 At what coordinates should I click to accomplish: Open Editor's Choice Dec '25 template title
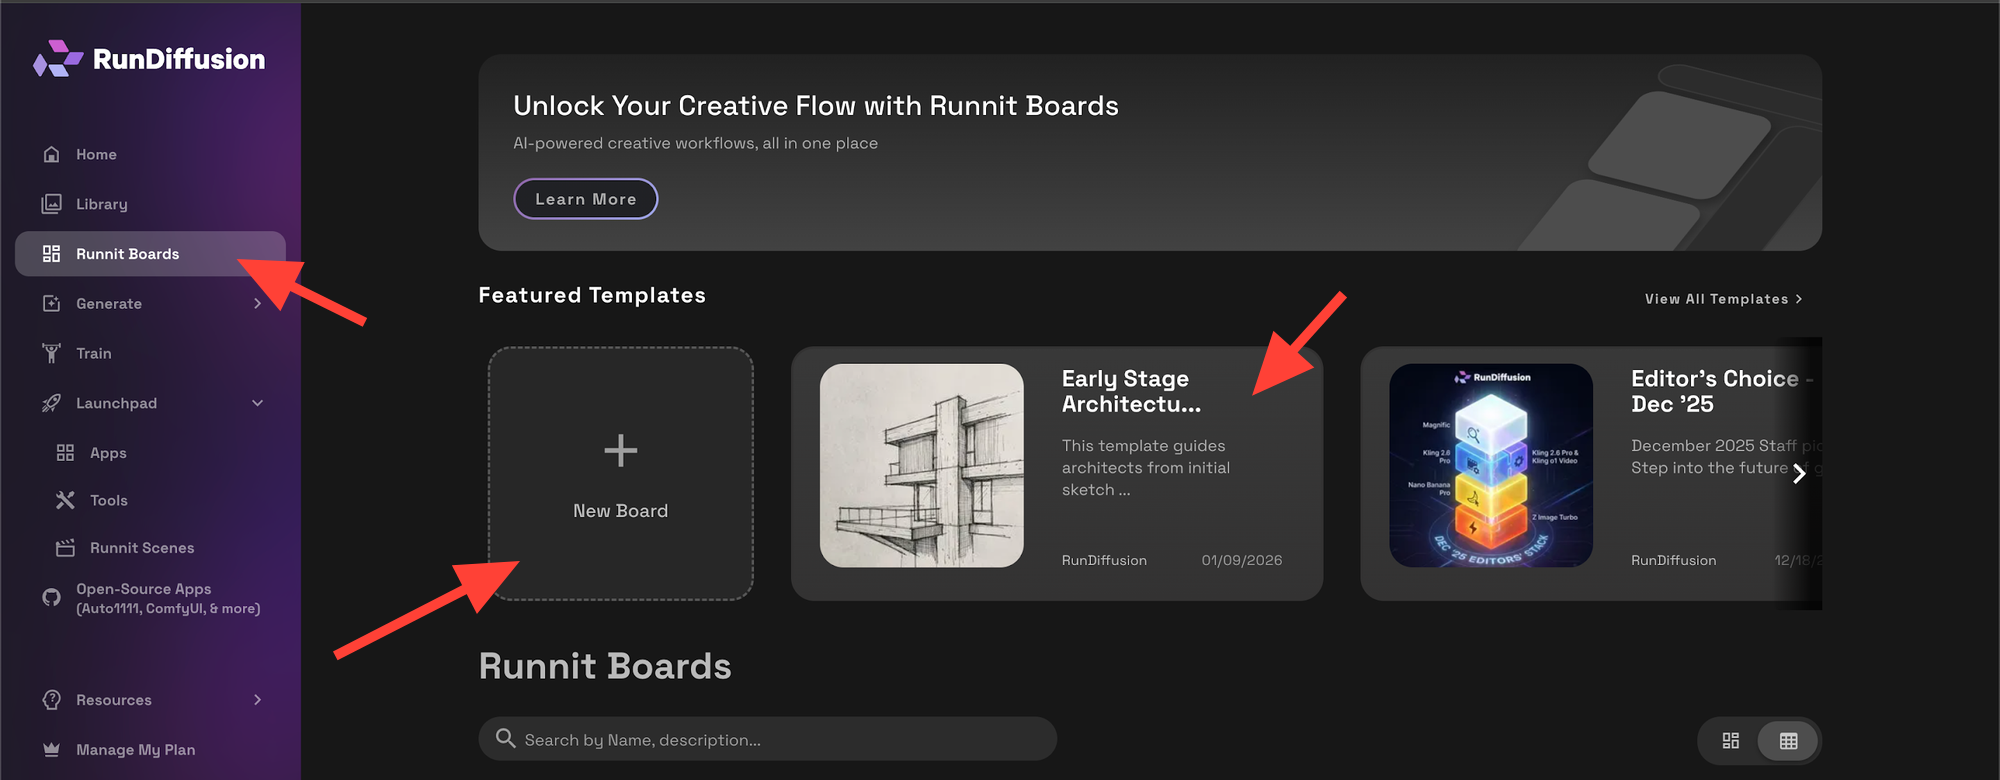(x=1722, y=391)
